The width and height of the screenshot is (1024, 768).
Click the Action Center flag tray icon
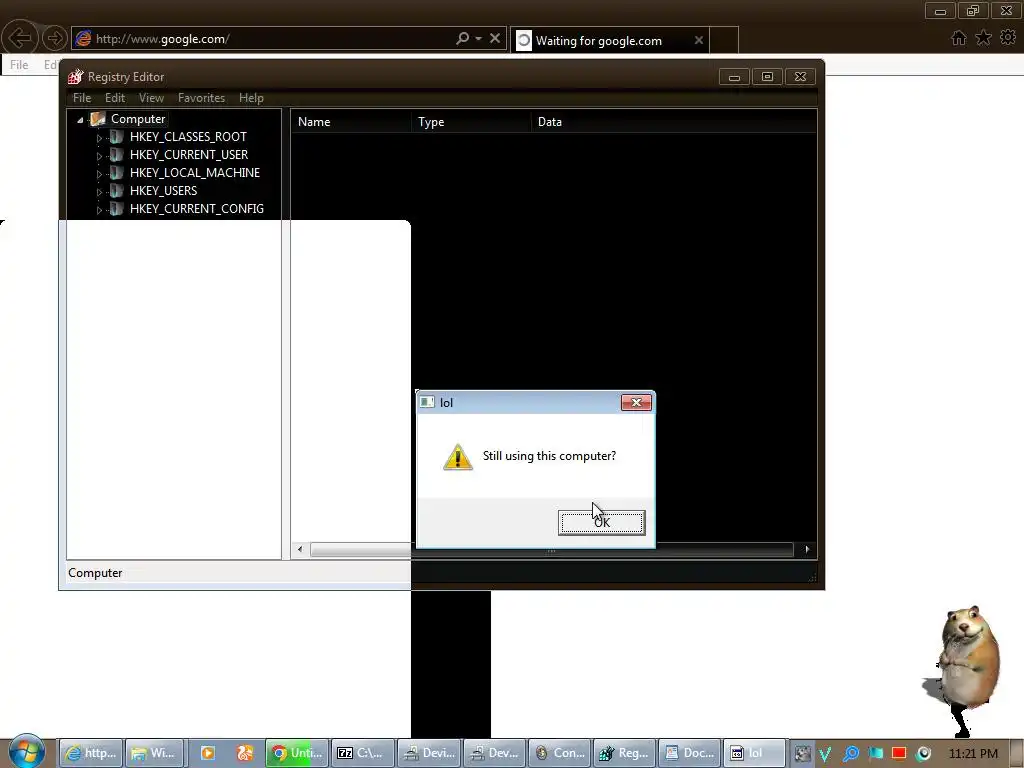coord(875,754)
